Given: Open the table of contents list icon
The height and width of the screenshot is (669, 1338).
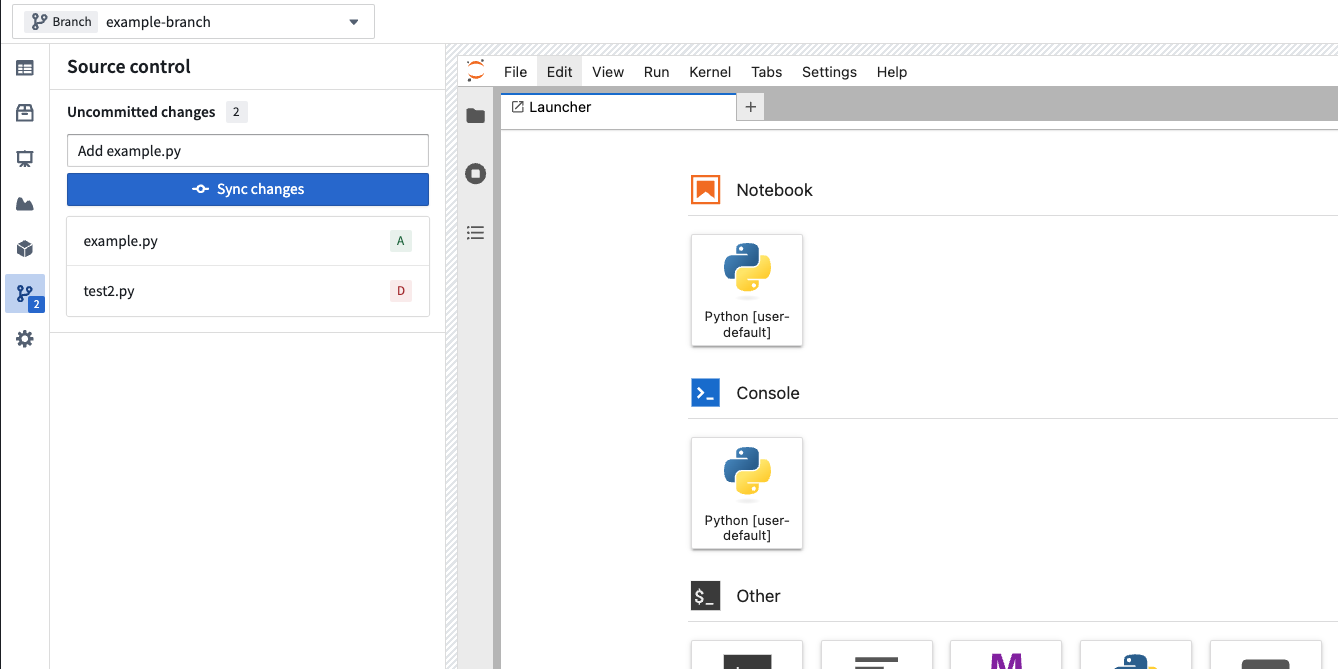Looking at the screenshot, I should [x=476, y=233].
